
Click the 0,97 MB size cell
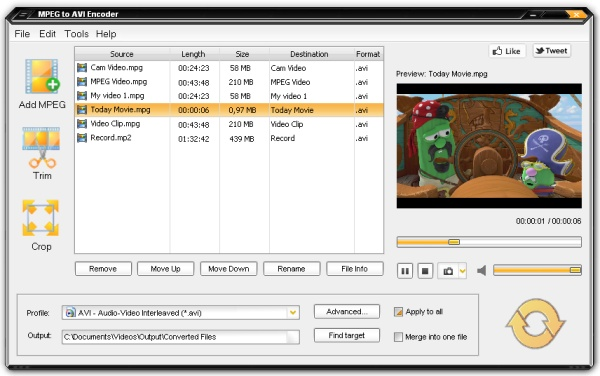coord(242,110)
